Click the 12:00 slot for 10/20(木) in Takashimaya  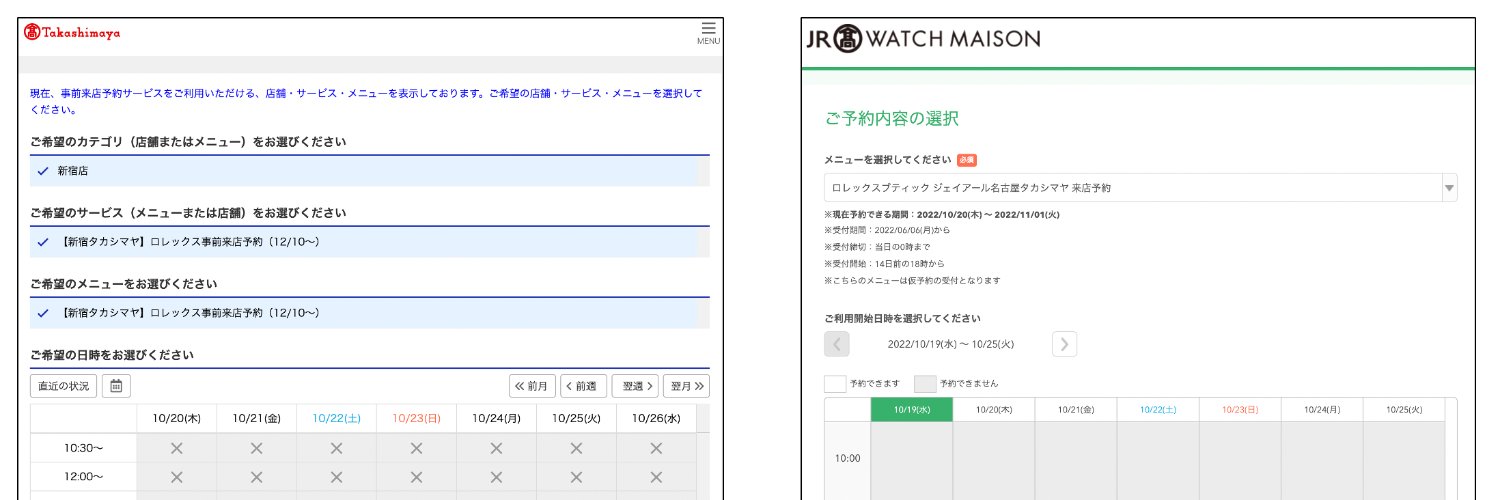[x=177, y=476]
